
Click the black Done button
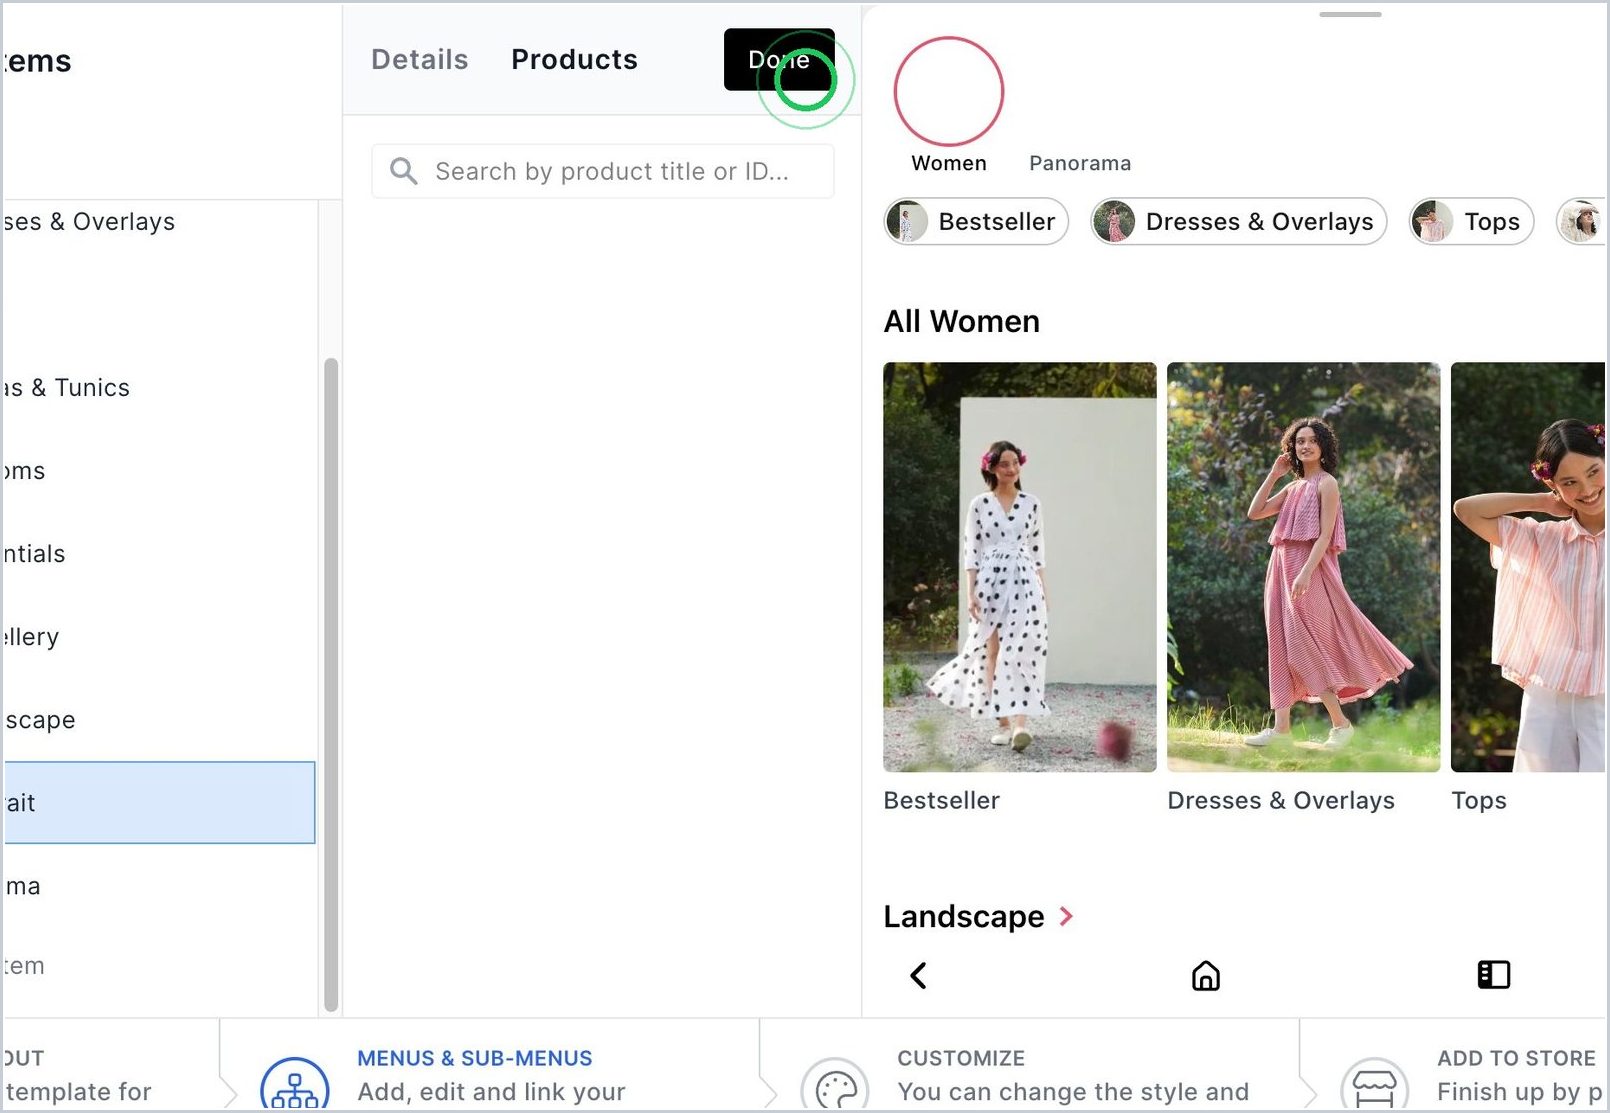tap(779, 60)
